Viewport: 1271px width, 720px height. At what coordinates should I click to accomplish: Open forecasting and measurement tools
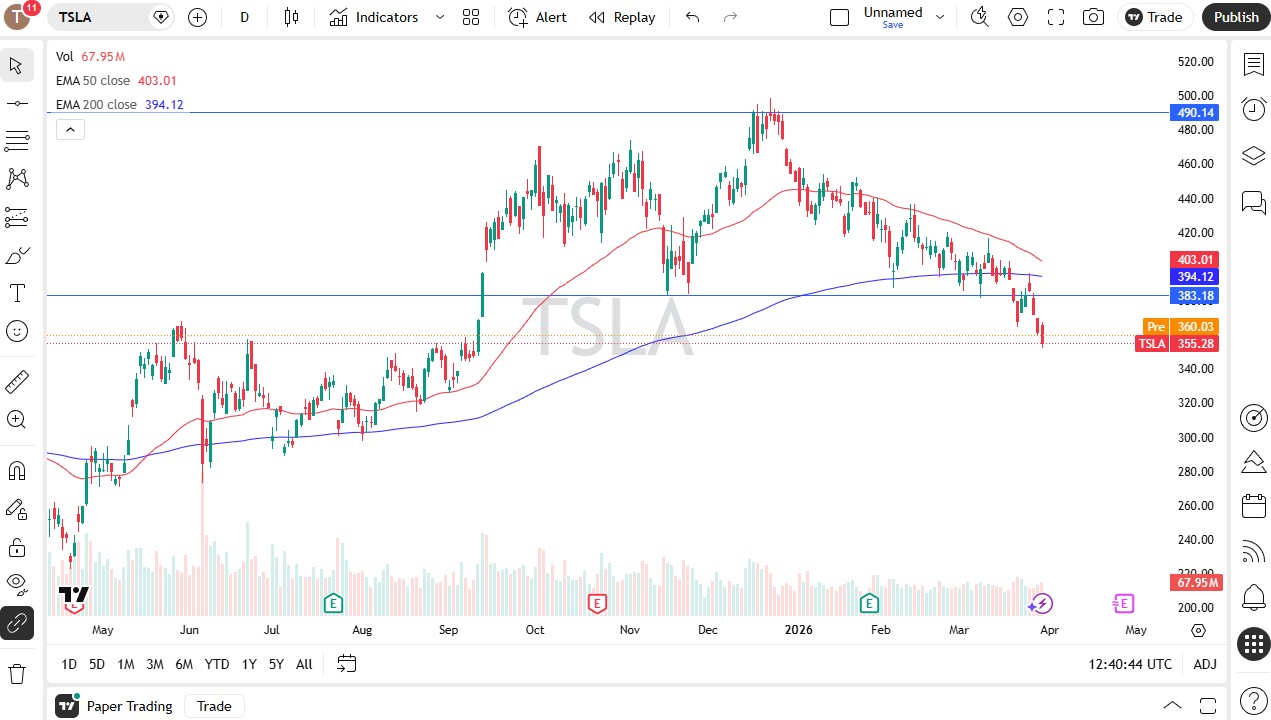(x=17, y=217)
